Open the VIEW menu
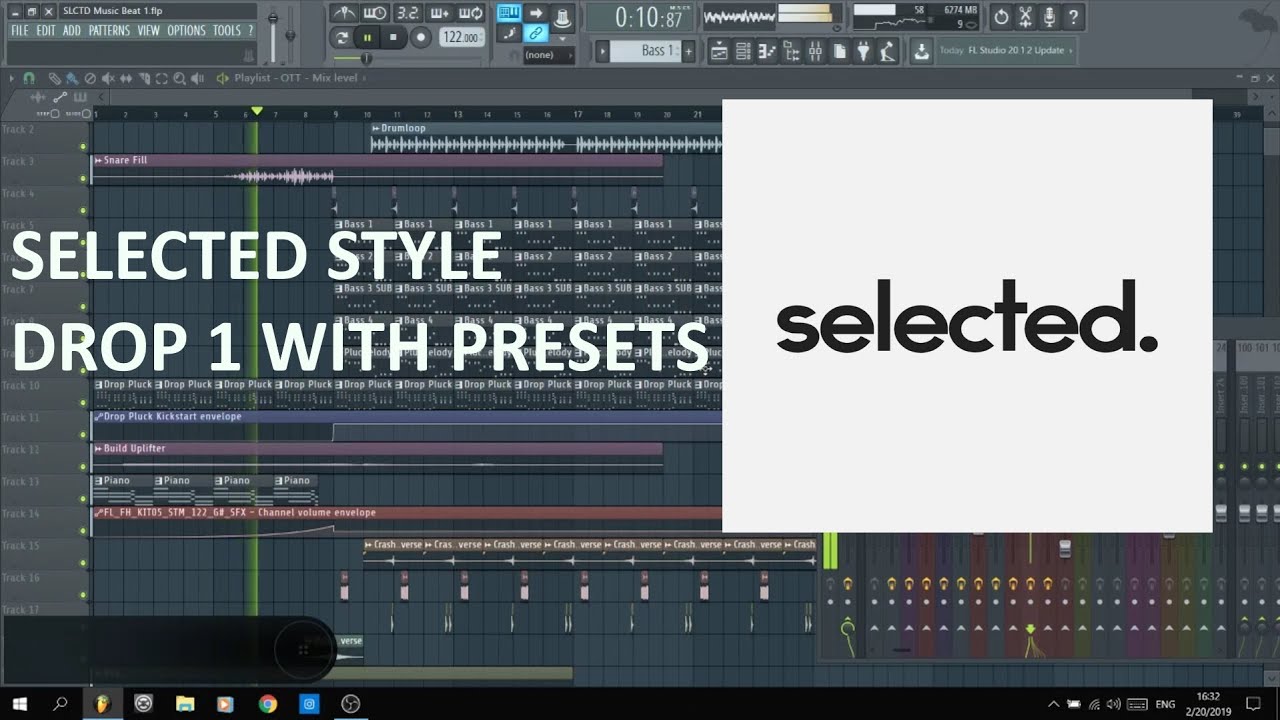Image resolution: width=1280 pixels, height=720 pixels. [x=149, y=31]
